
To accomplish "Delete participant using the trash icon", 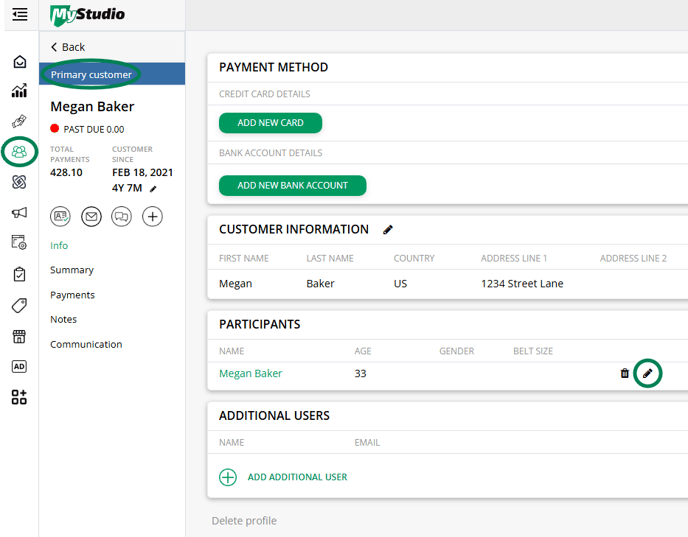I will click(x=625, y=373).
